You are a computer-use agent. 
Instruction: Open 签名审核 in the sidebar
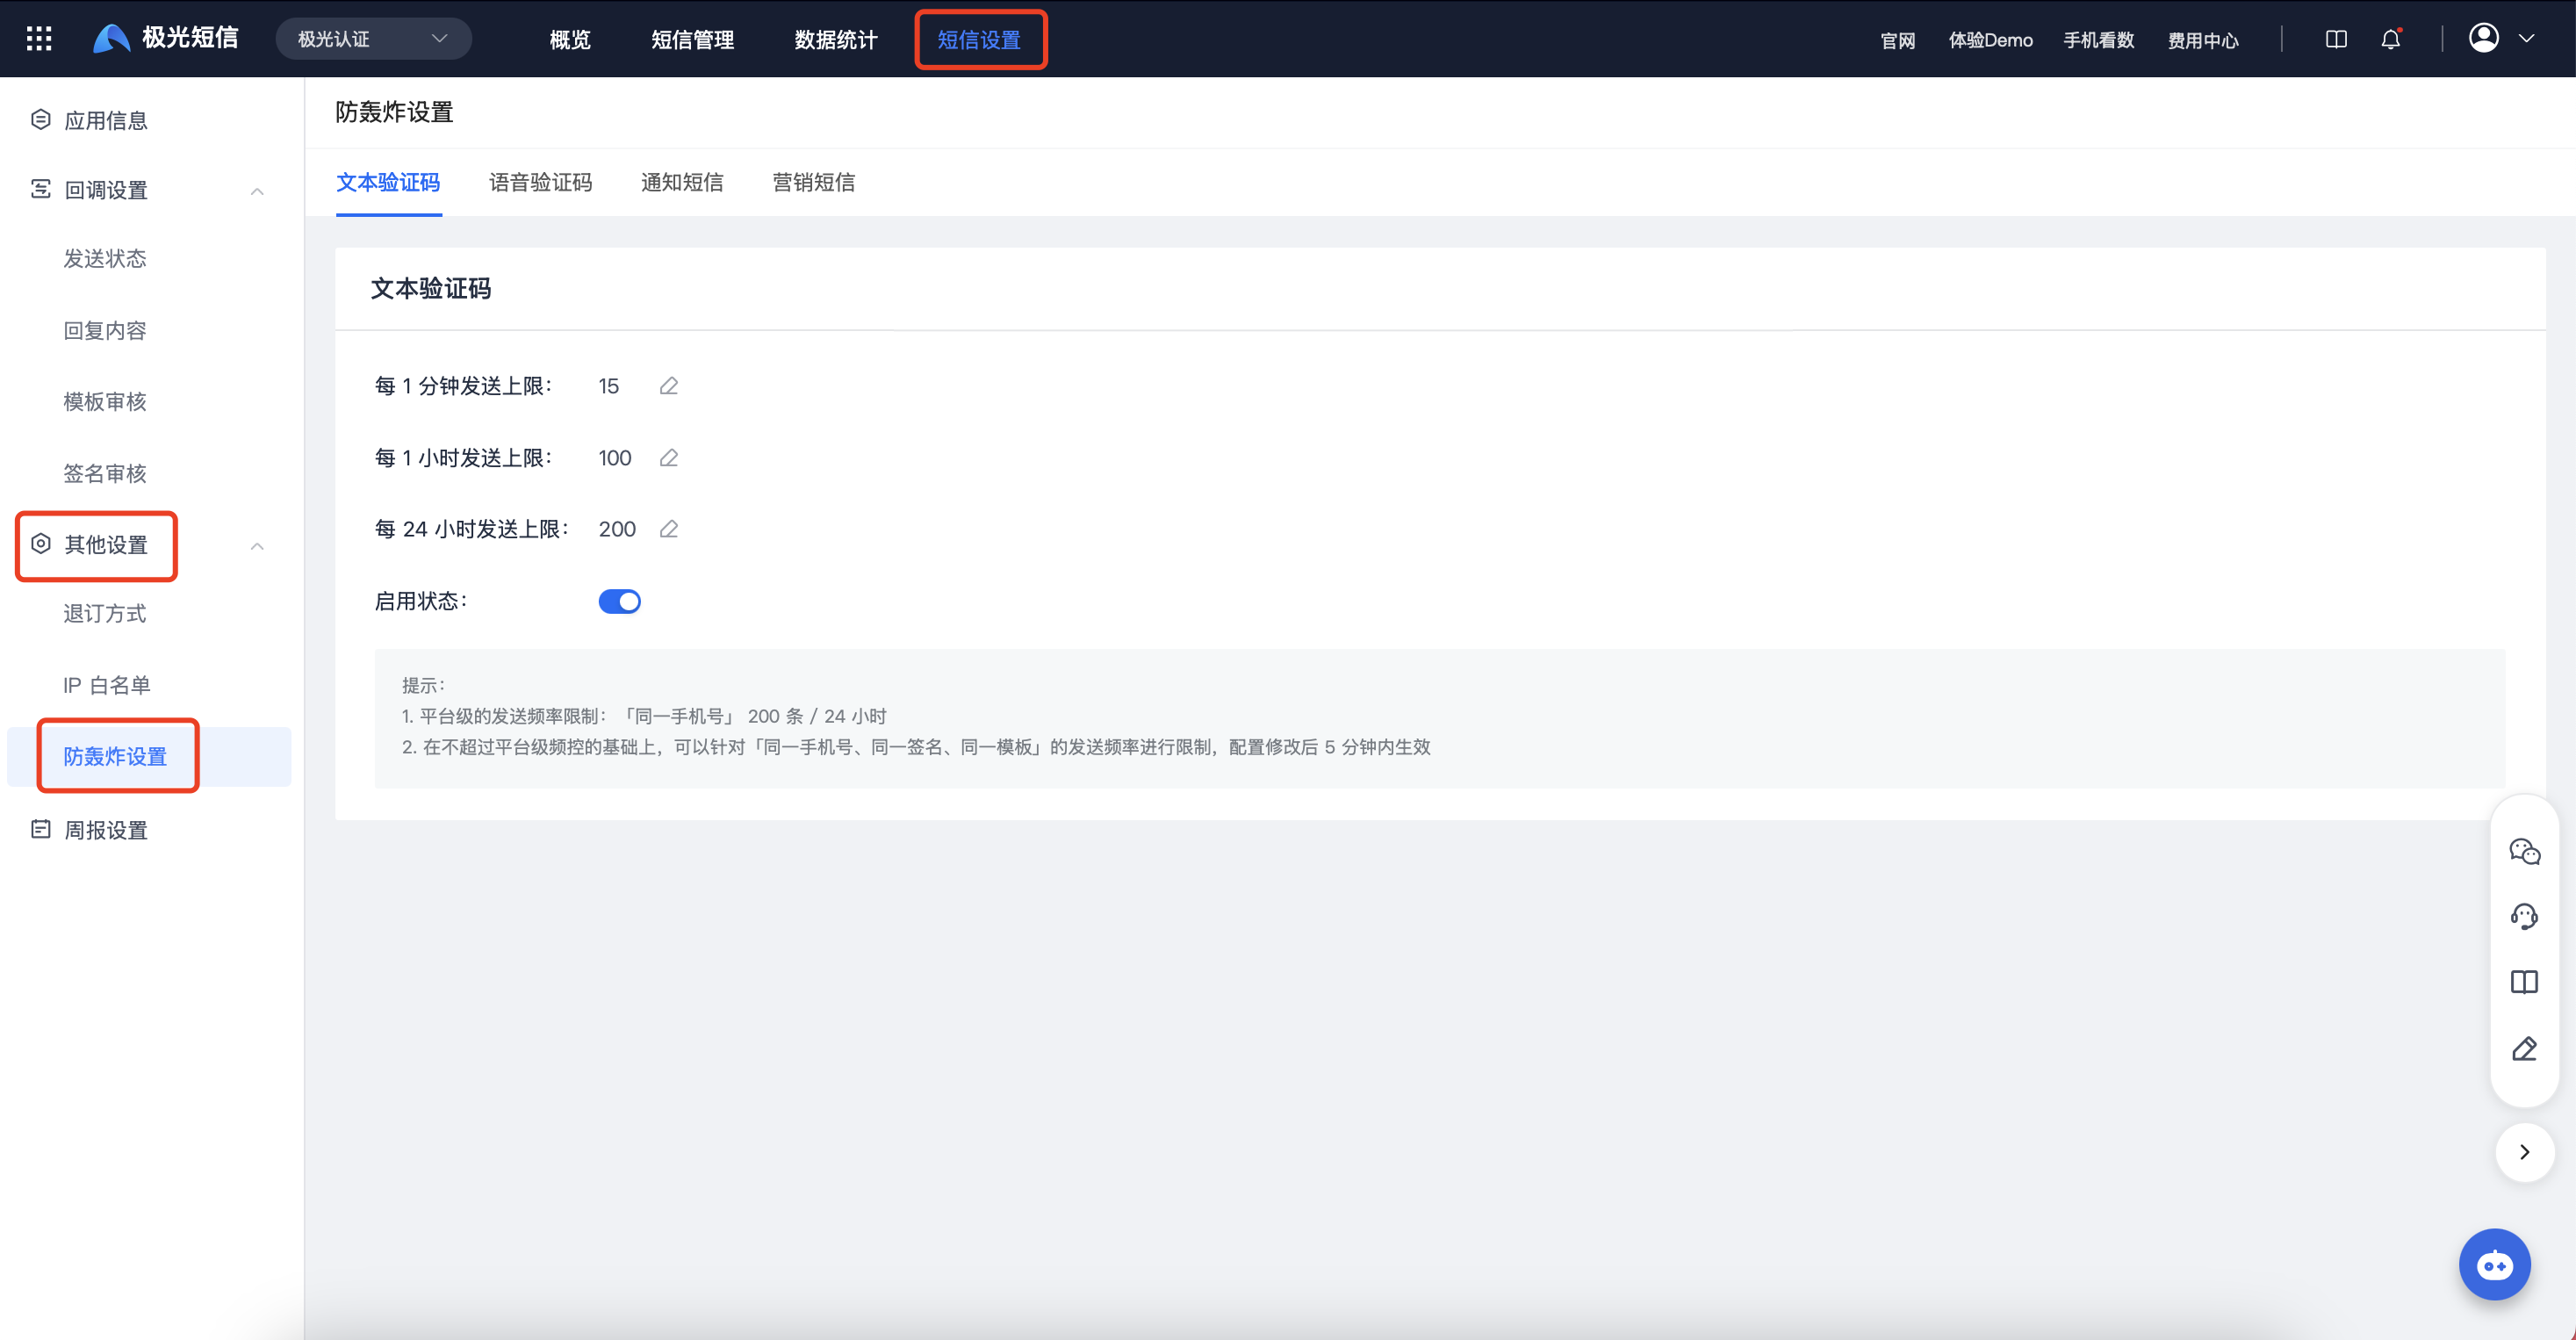(x=105, y=473)
